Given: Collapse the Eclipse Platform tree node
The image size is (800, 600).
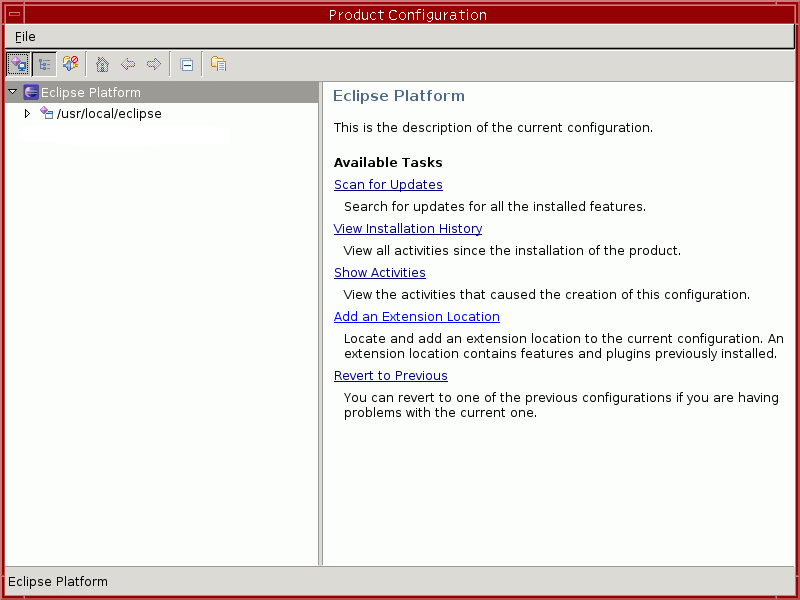Looking at the screenshot, I should click(x=12, y=92).
